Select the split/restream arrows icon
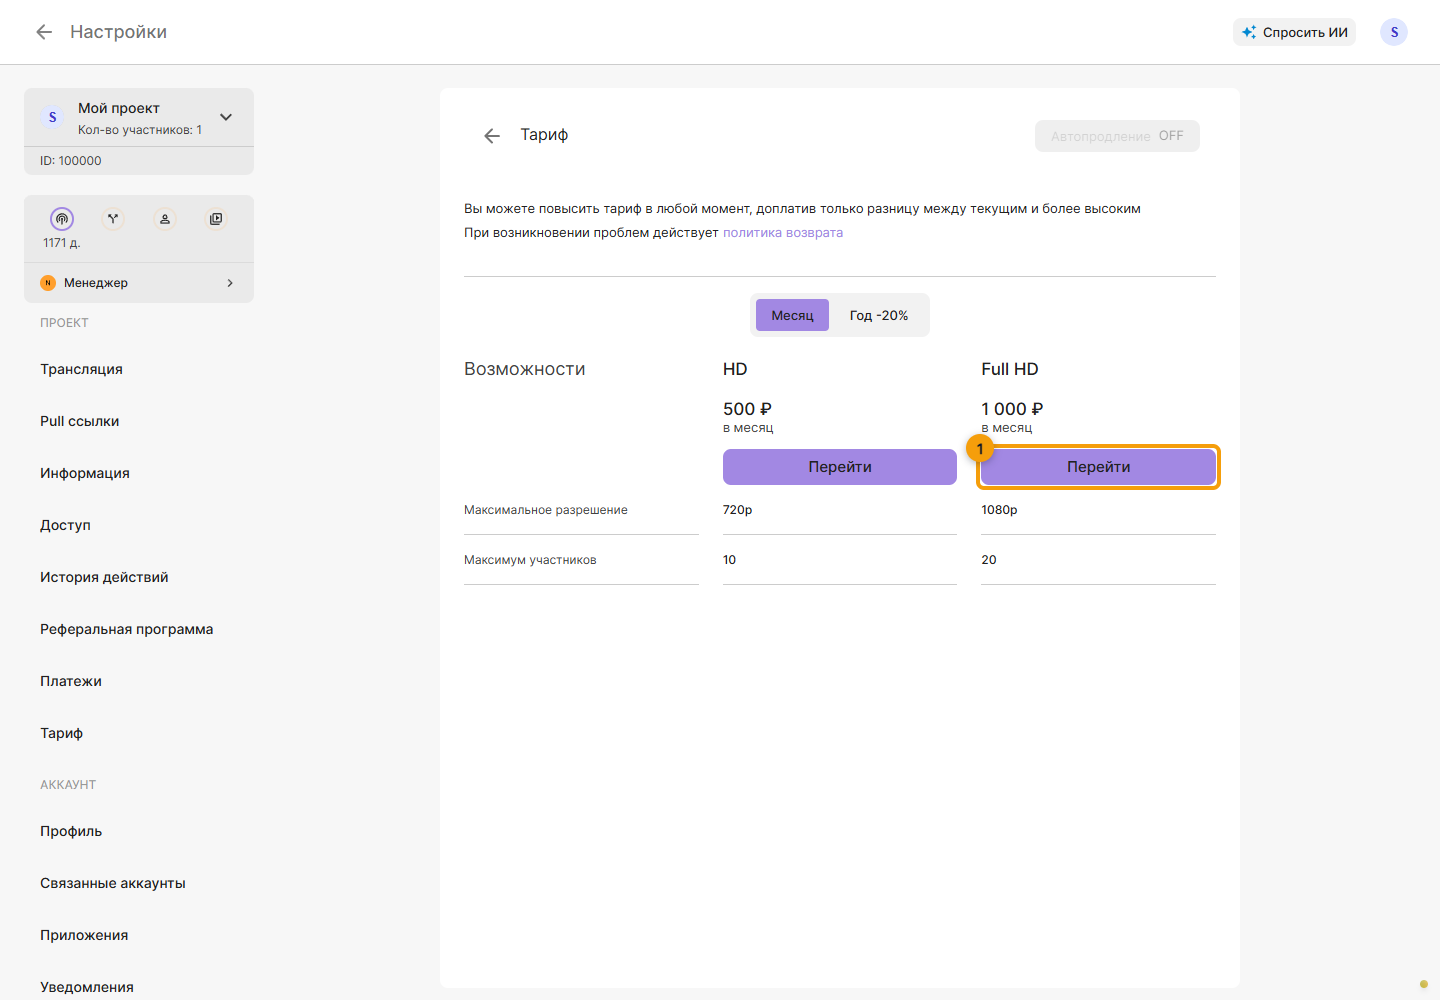This screenshot has height=1000, width=1440. (113, 218)
